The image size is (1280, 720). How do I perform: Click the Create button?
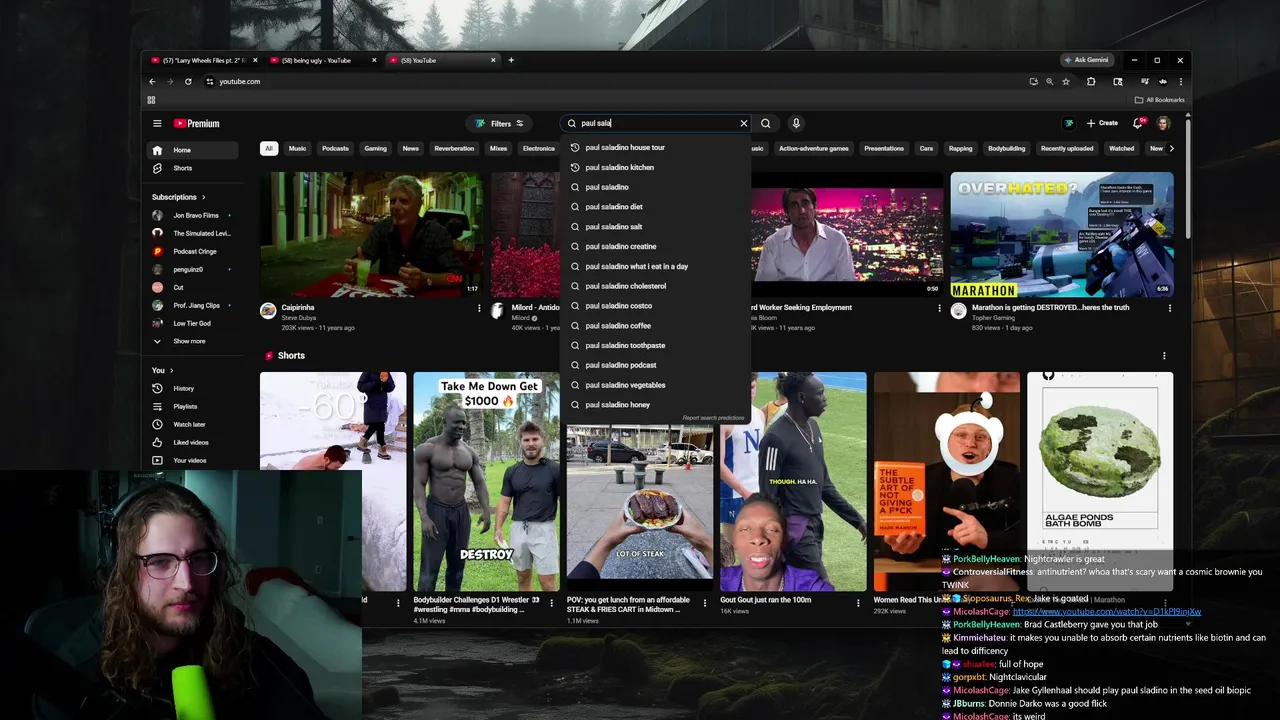[1102, 123]
